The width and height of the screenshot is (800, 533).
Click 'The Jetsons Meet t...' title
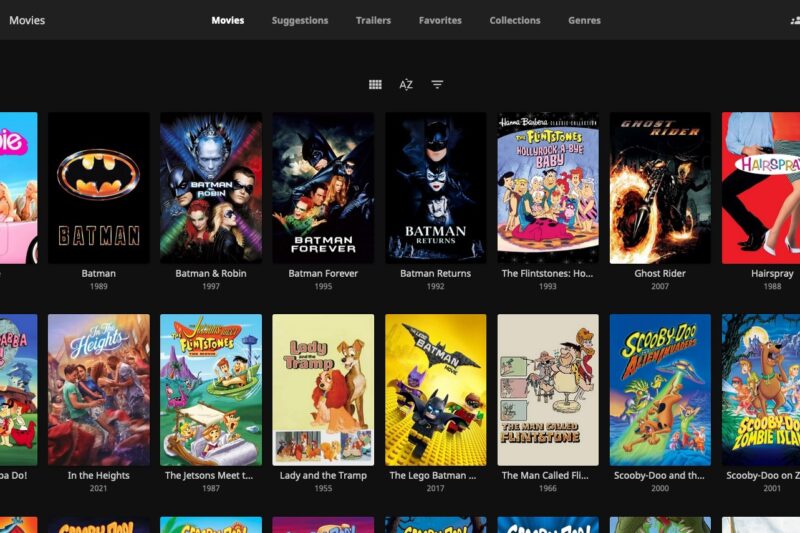coord(209,475)
